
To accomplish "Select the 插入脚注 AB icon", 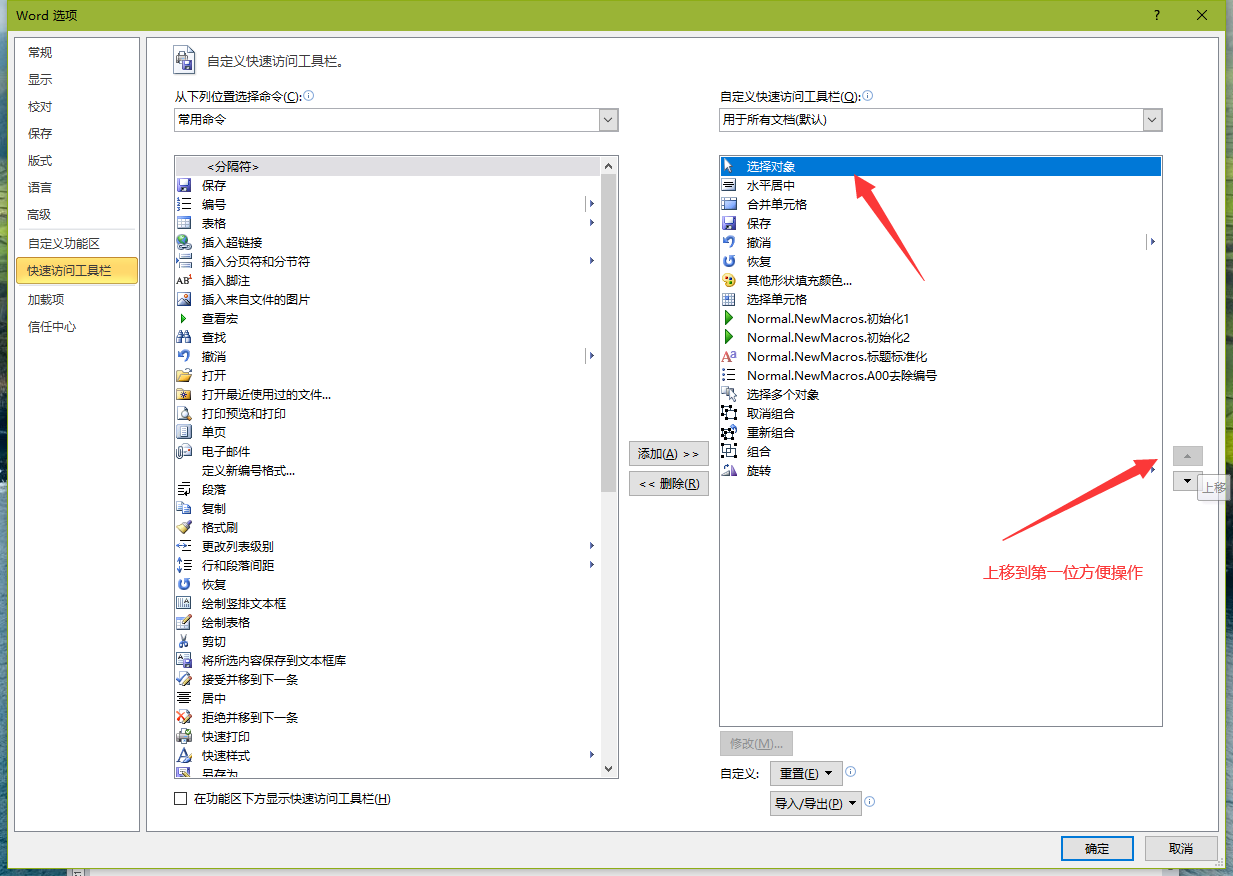I will point(184,280).
